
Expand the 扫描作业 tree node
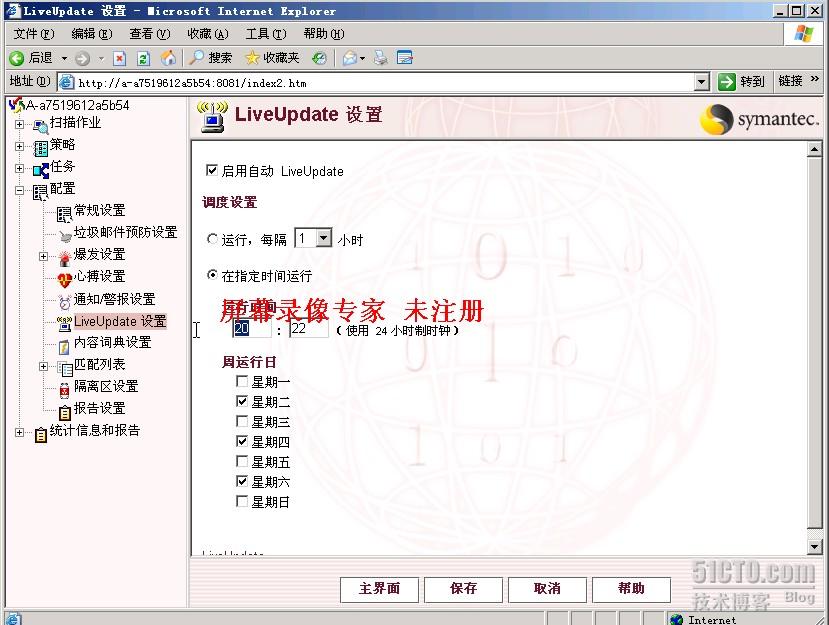point(20,125)
